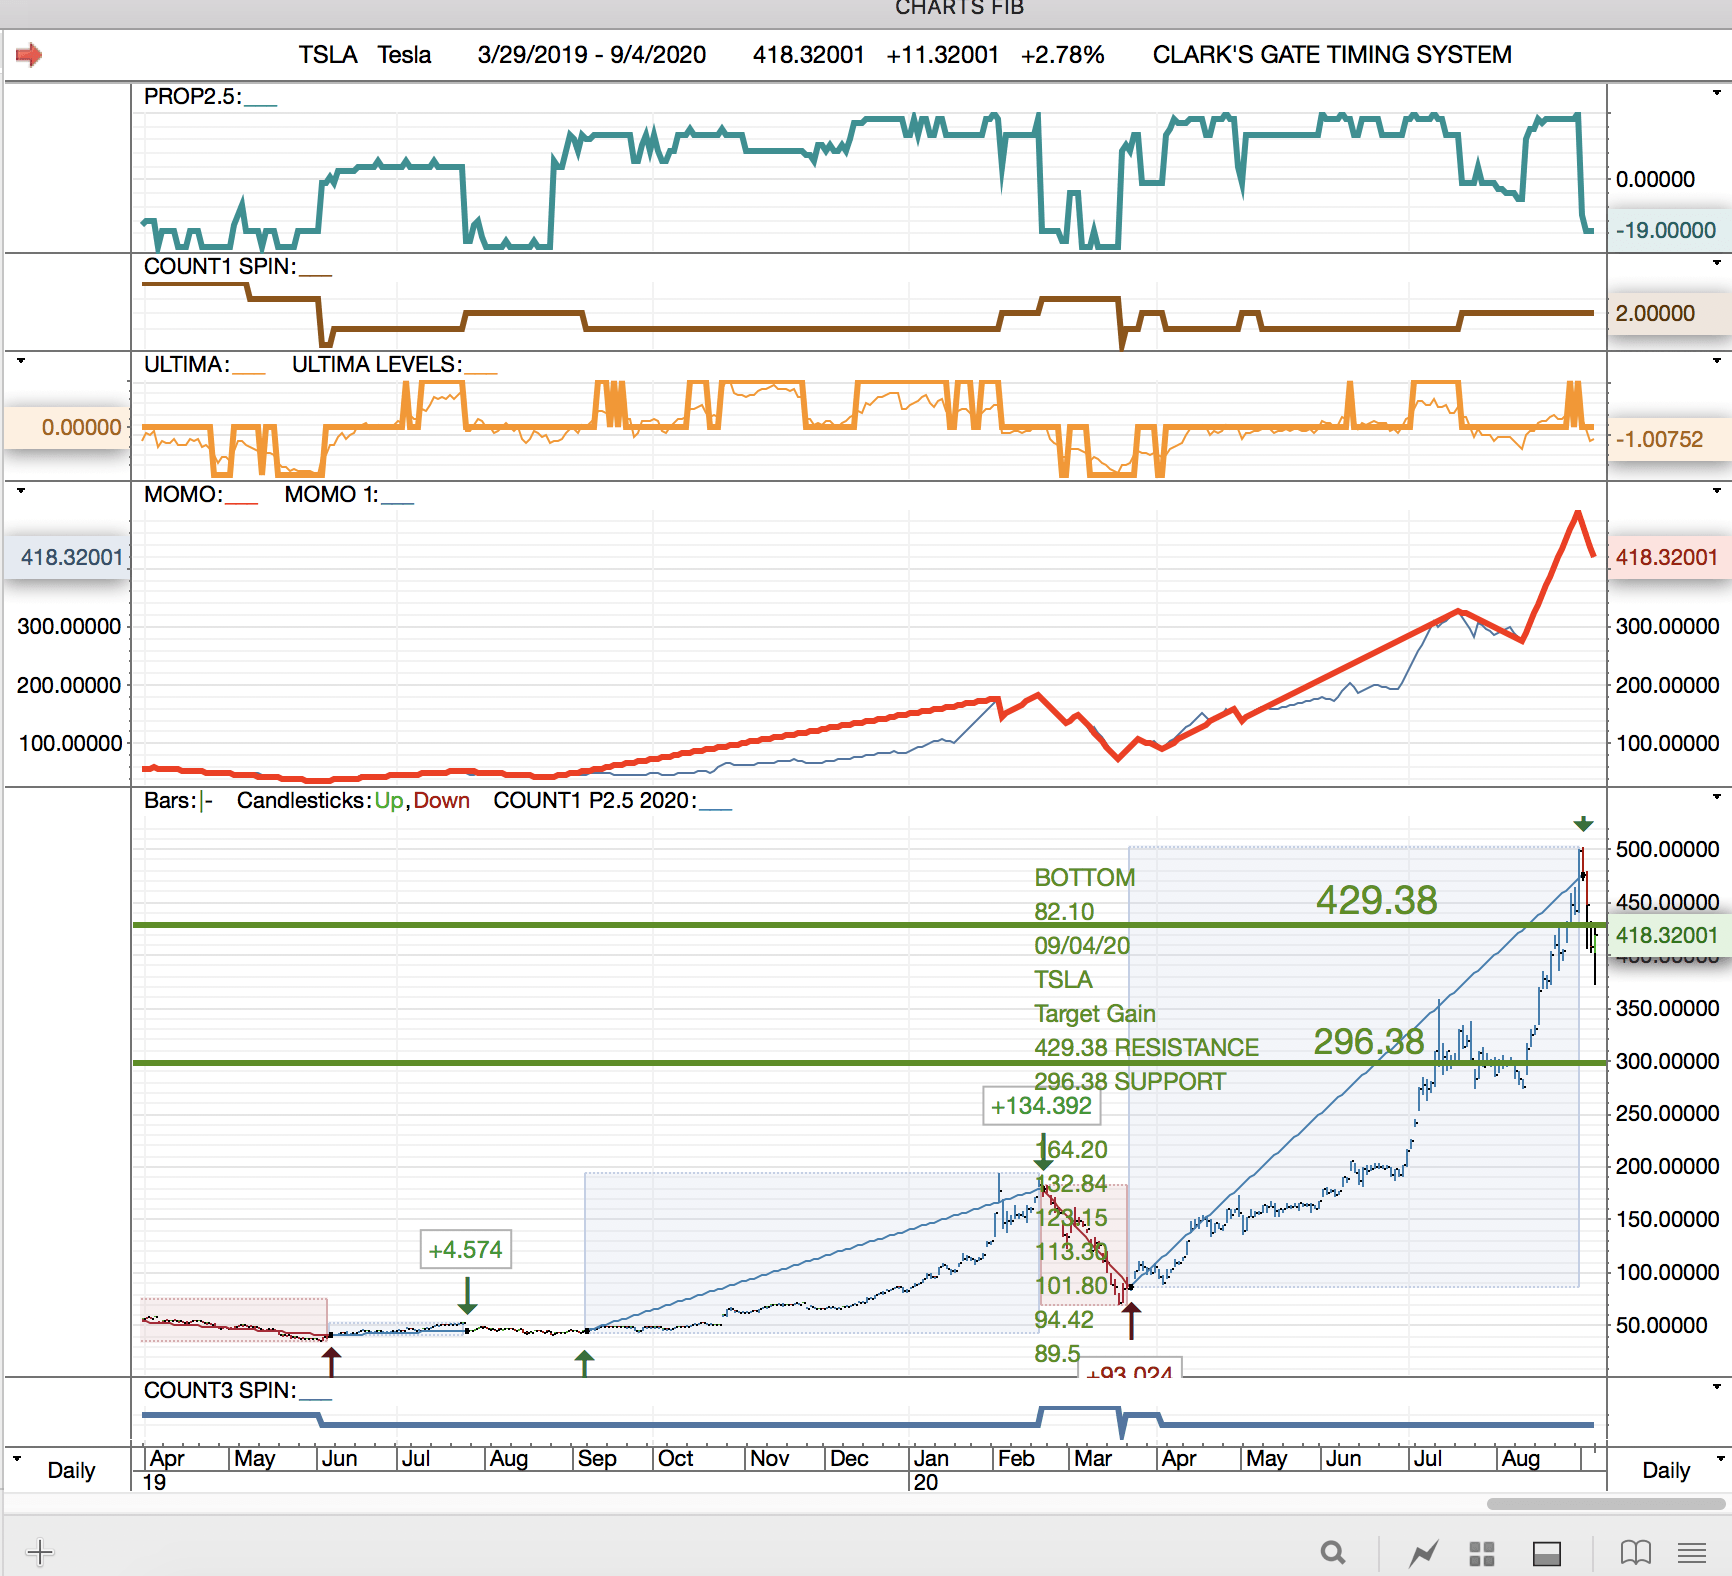Click the +2.78% percent change in header
Viewport: 1732px width, 1576px height.
[x=1063, y=55]
